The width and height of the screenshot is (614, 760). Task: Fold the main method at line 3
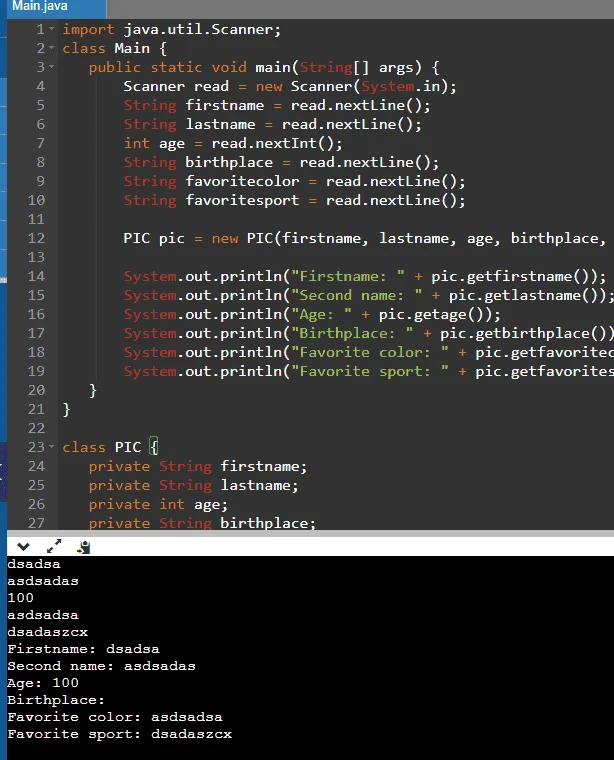pyautogui.click(x=51, y=67)
